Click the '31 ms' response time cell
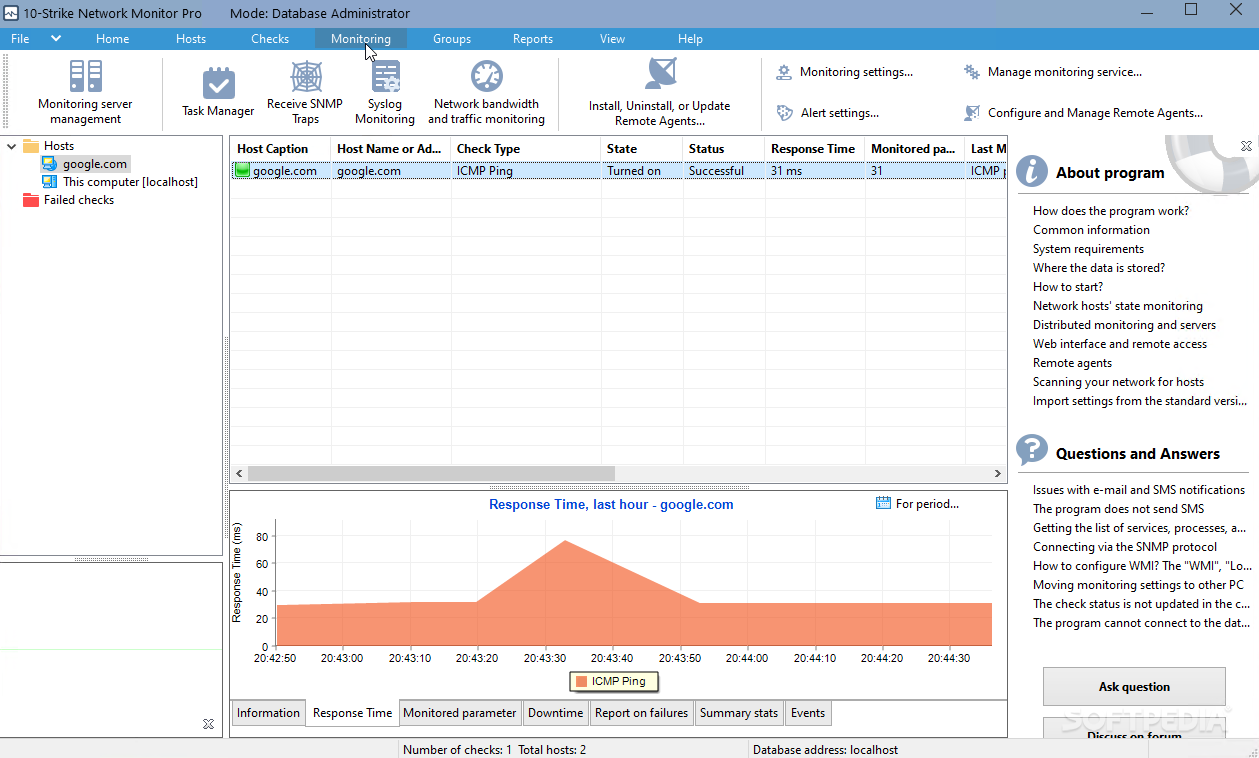Image resolution: width=1259 pixels, height=758 pixels. coord(815,171)
